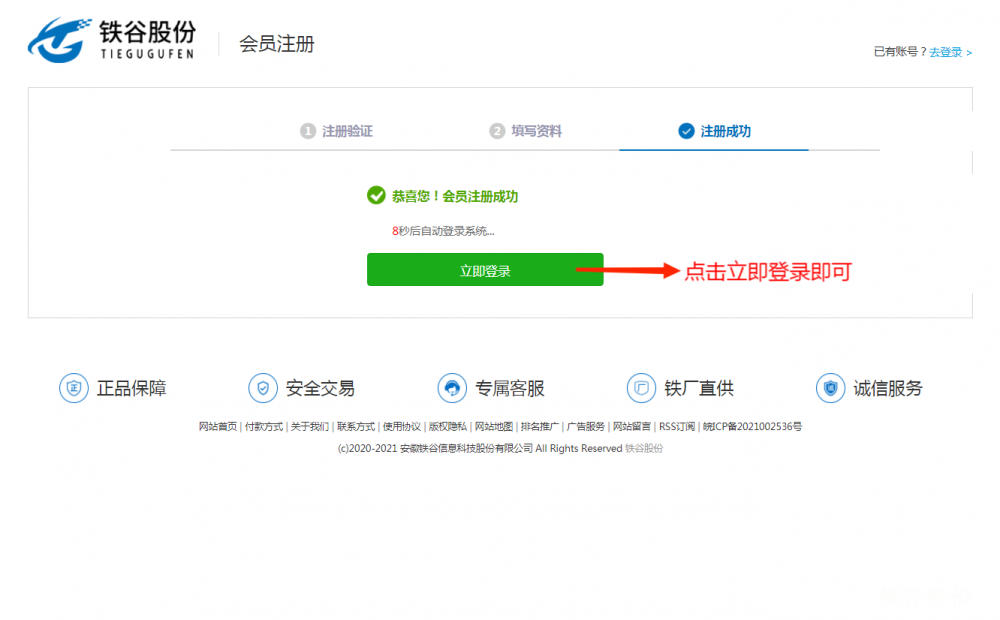Click the 正品保障 shield icon

73,388
